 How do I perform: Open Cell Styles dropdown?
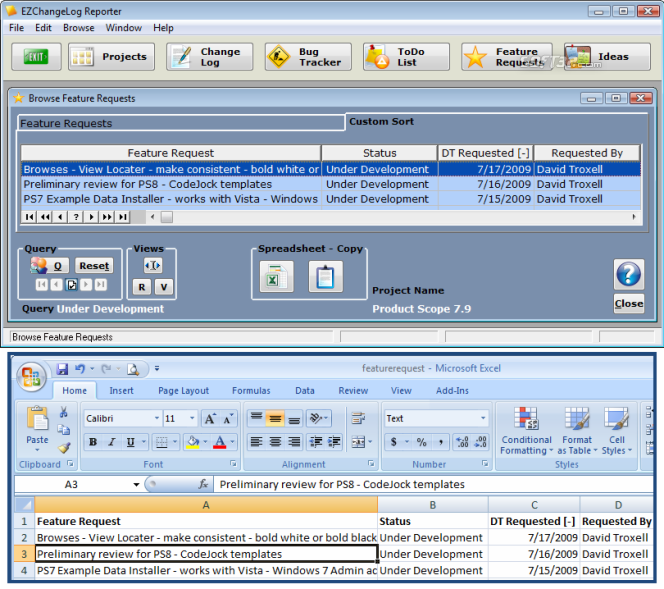[x=617, y=430]
